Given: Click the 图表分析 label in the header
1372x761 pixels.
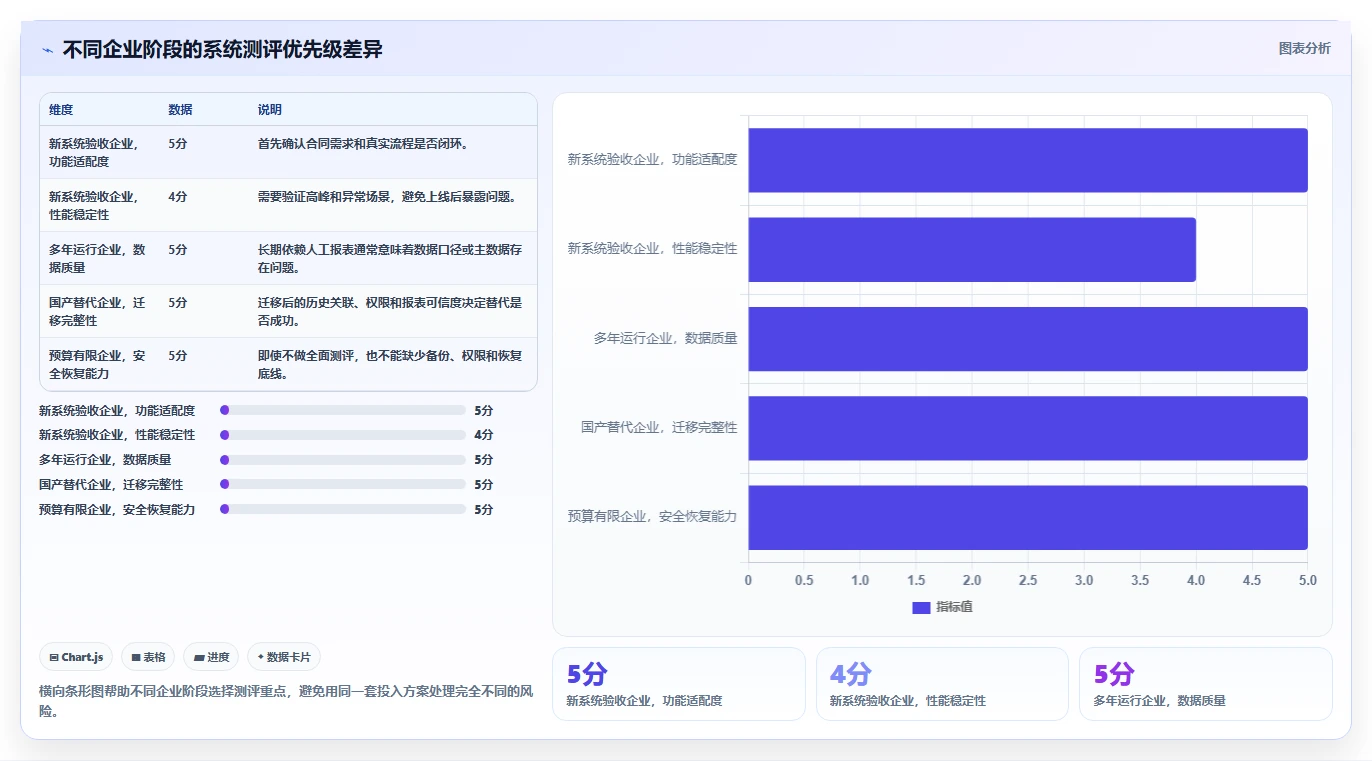Looking at the screenshot, I should click(1304, 48).
